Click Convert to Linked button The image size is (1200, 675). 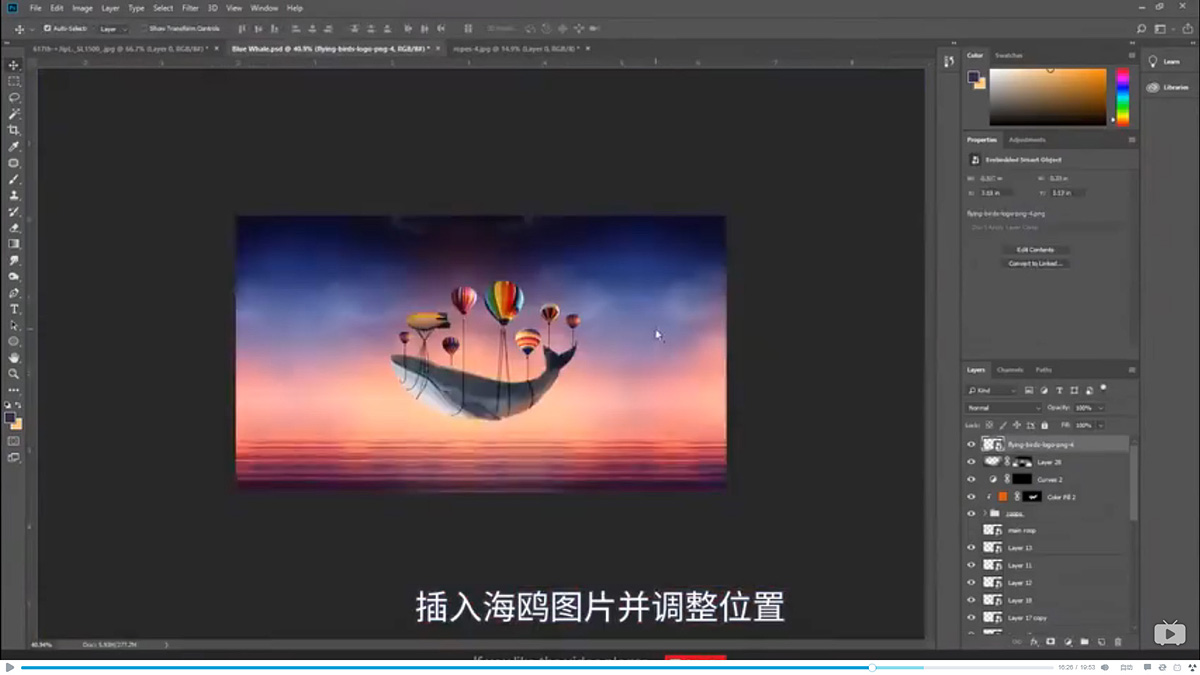(1036, 263)
